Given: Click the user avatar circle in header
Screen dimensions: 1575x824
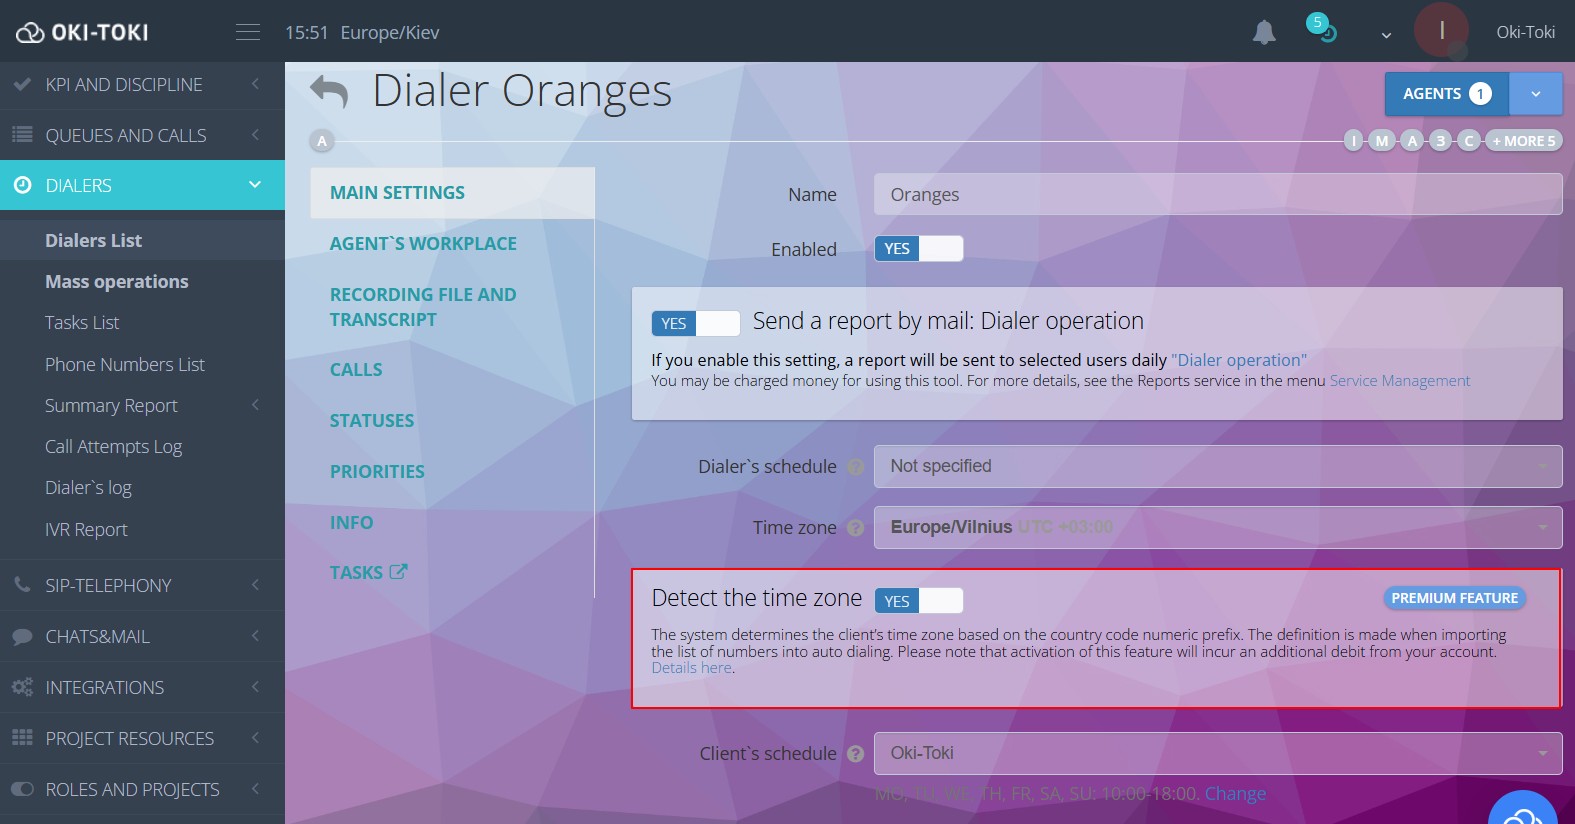Looking at the screenshot, I should pyautogui.click(x=1440, y=31).
